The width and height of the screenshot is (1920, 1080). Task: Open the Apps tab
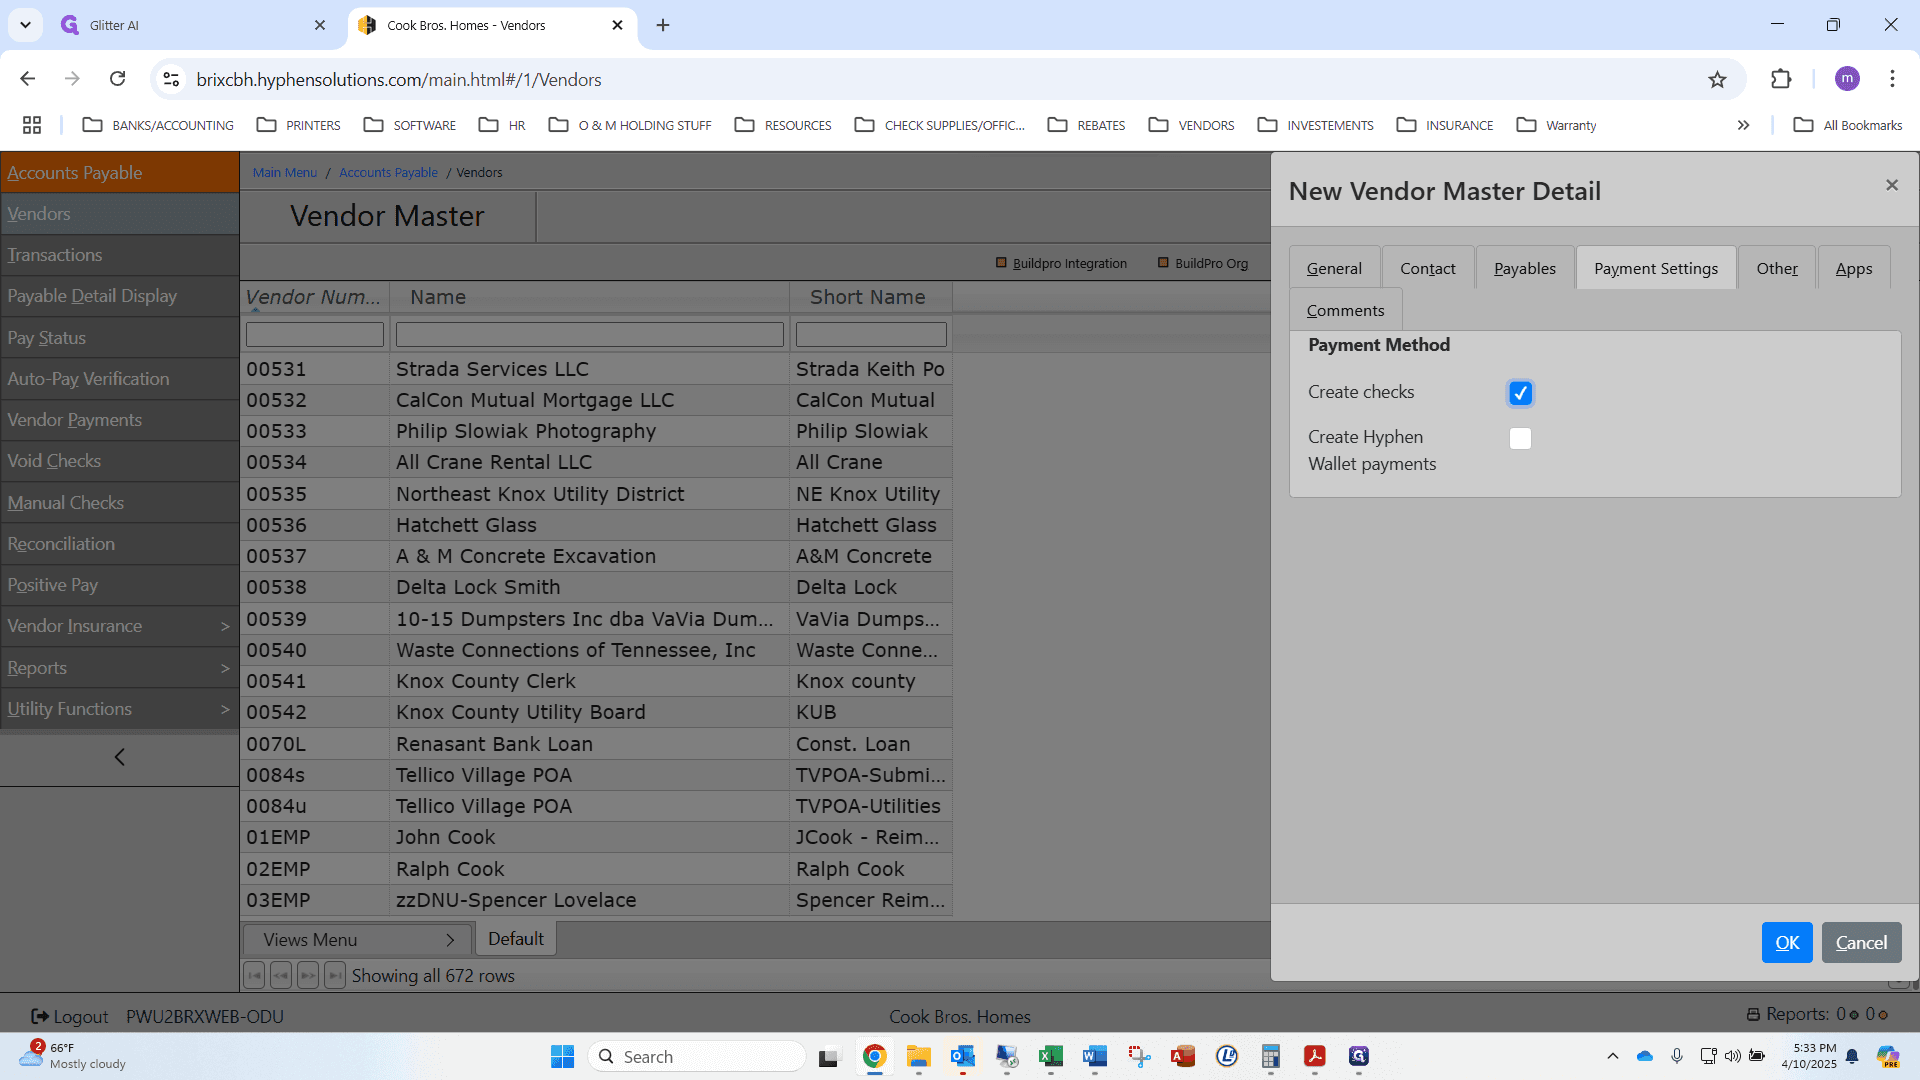1854,268
